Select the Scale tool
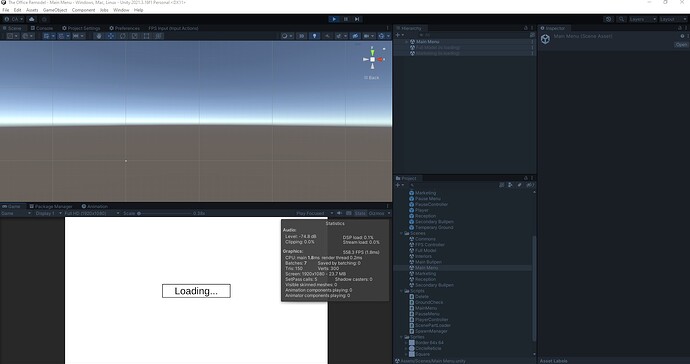Viewport: 690px width, 364px height. (x=135, y=36)
